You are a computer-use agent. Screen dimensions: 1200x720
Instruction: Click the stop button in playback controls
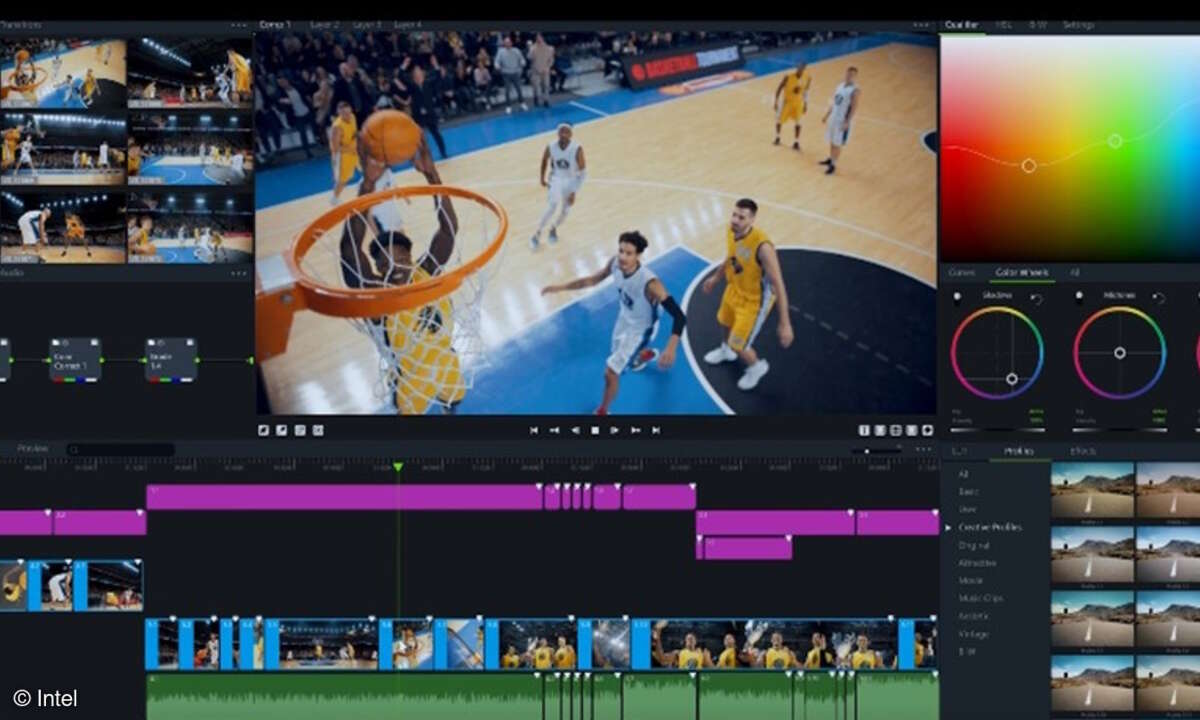(595, 430)
